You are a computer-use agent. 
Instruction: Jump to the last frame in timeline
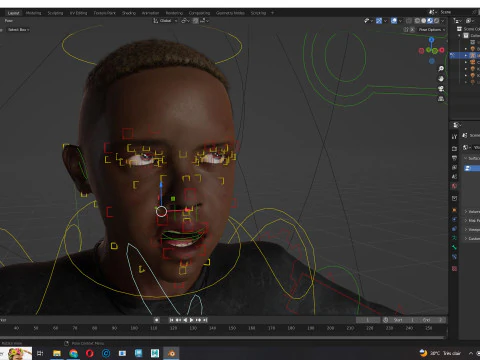(205, 320)
